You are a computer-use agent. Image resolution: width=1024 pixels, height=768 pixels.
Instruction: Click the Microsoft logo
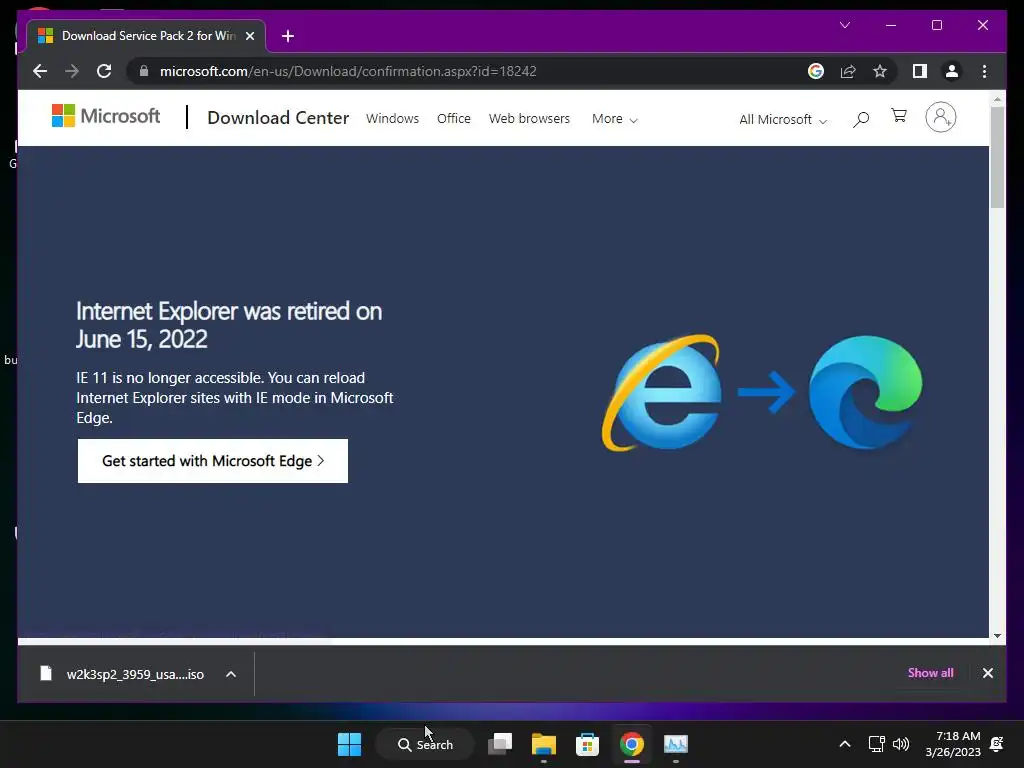click(106, 116)
